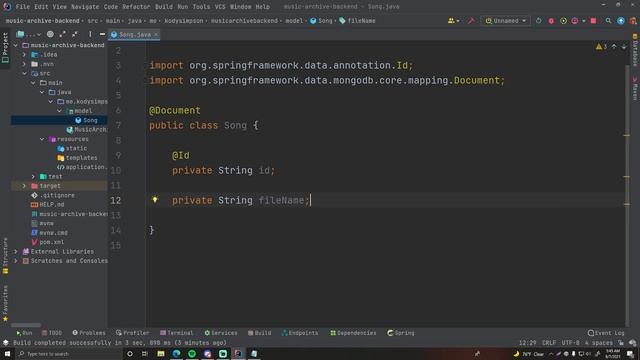The width and height of the screenshot is (640, 360).
Task: Close the Song.java tab
Action: point(156,35)
